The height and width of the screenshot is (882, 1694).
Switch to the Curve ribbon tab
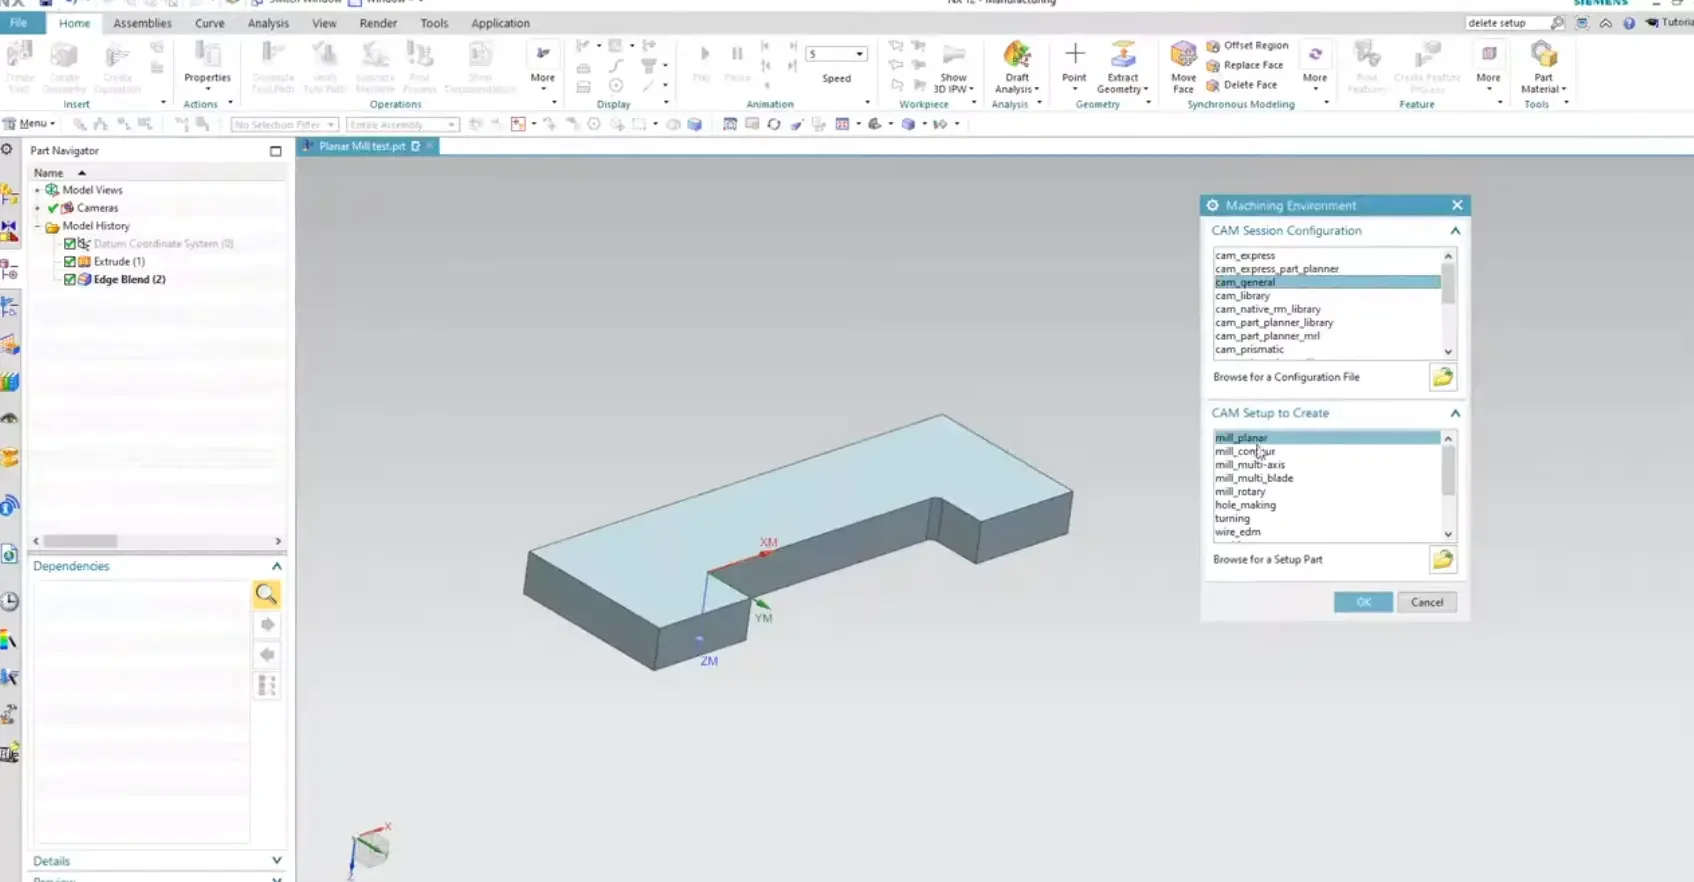(209, 23)
